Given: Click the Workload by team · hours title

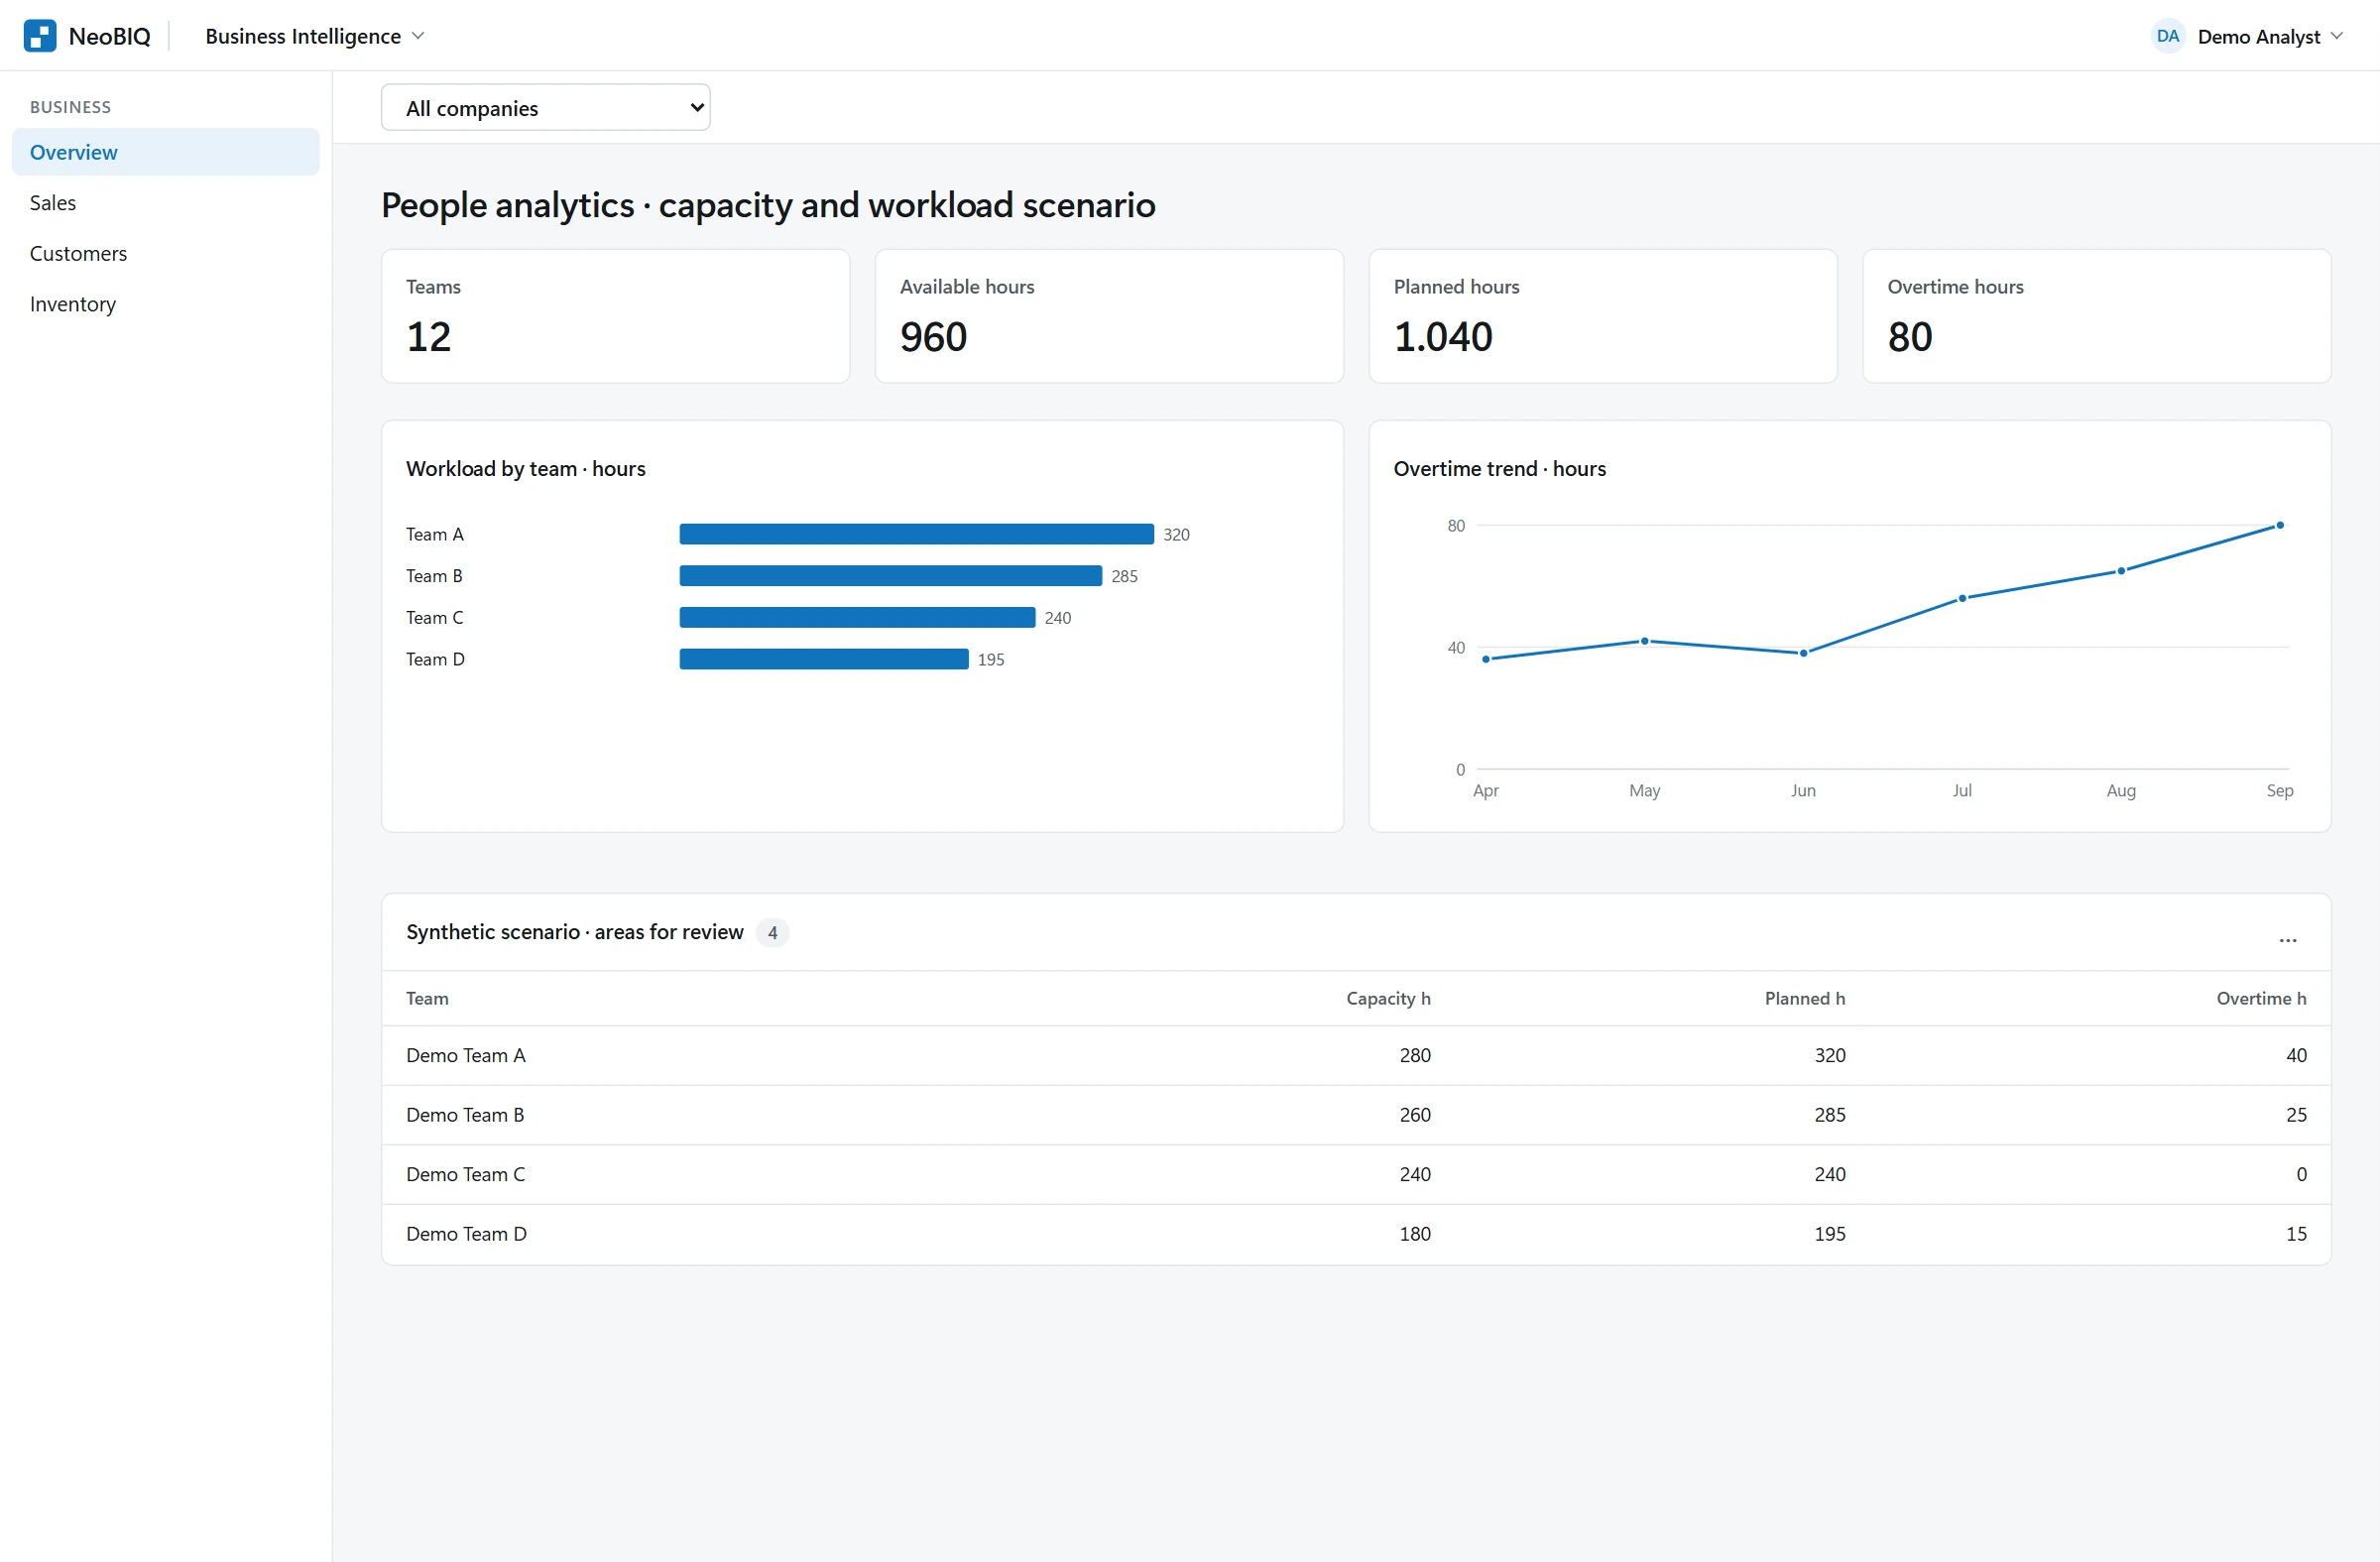Looking at the screenshot, I should (x=525, y=468).
